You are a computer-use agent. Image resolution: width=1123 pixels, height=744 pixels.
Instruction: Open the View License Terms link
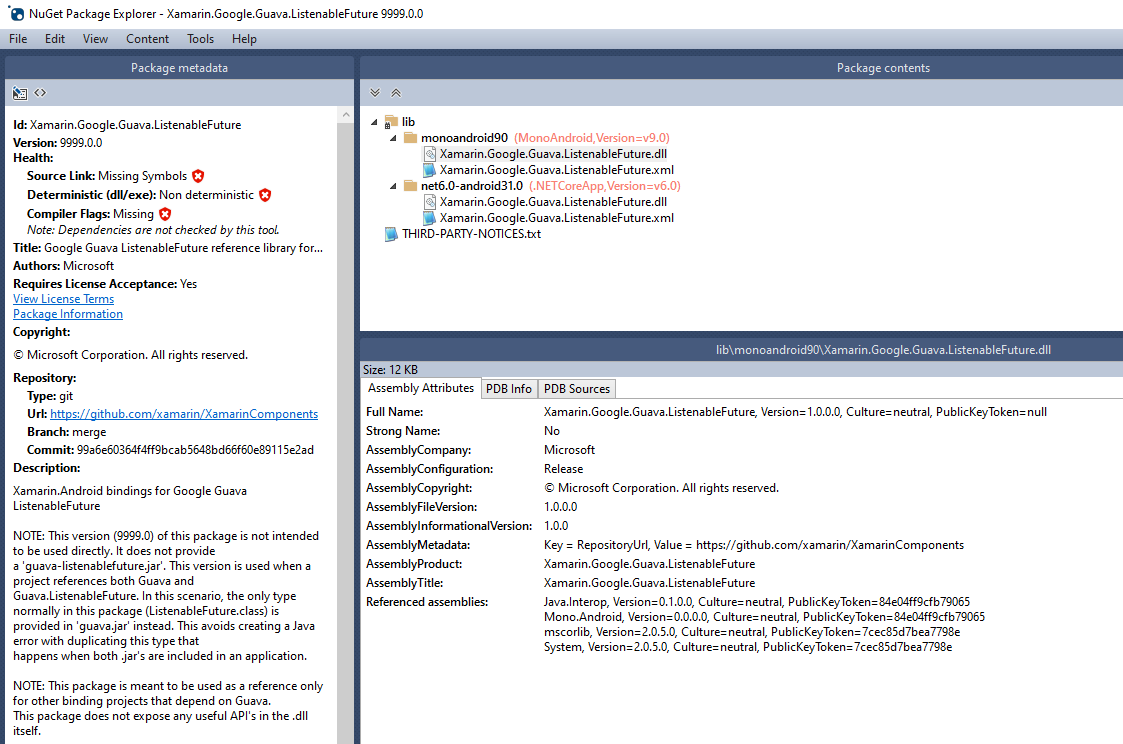(x=63, y=299)
